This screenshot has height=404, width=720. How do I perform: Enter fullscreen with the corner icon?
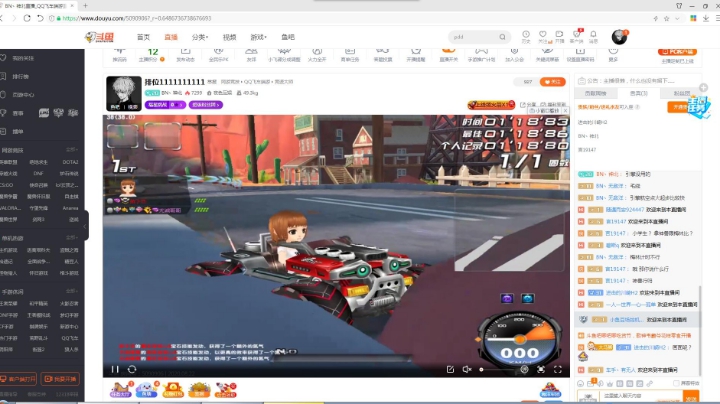click(558, 369)
